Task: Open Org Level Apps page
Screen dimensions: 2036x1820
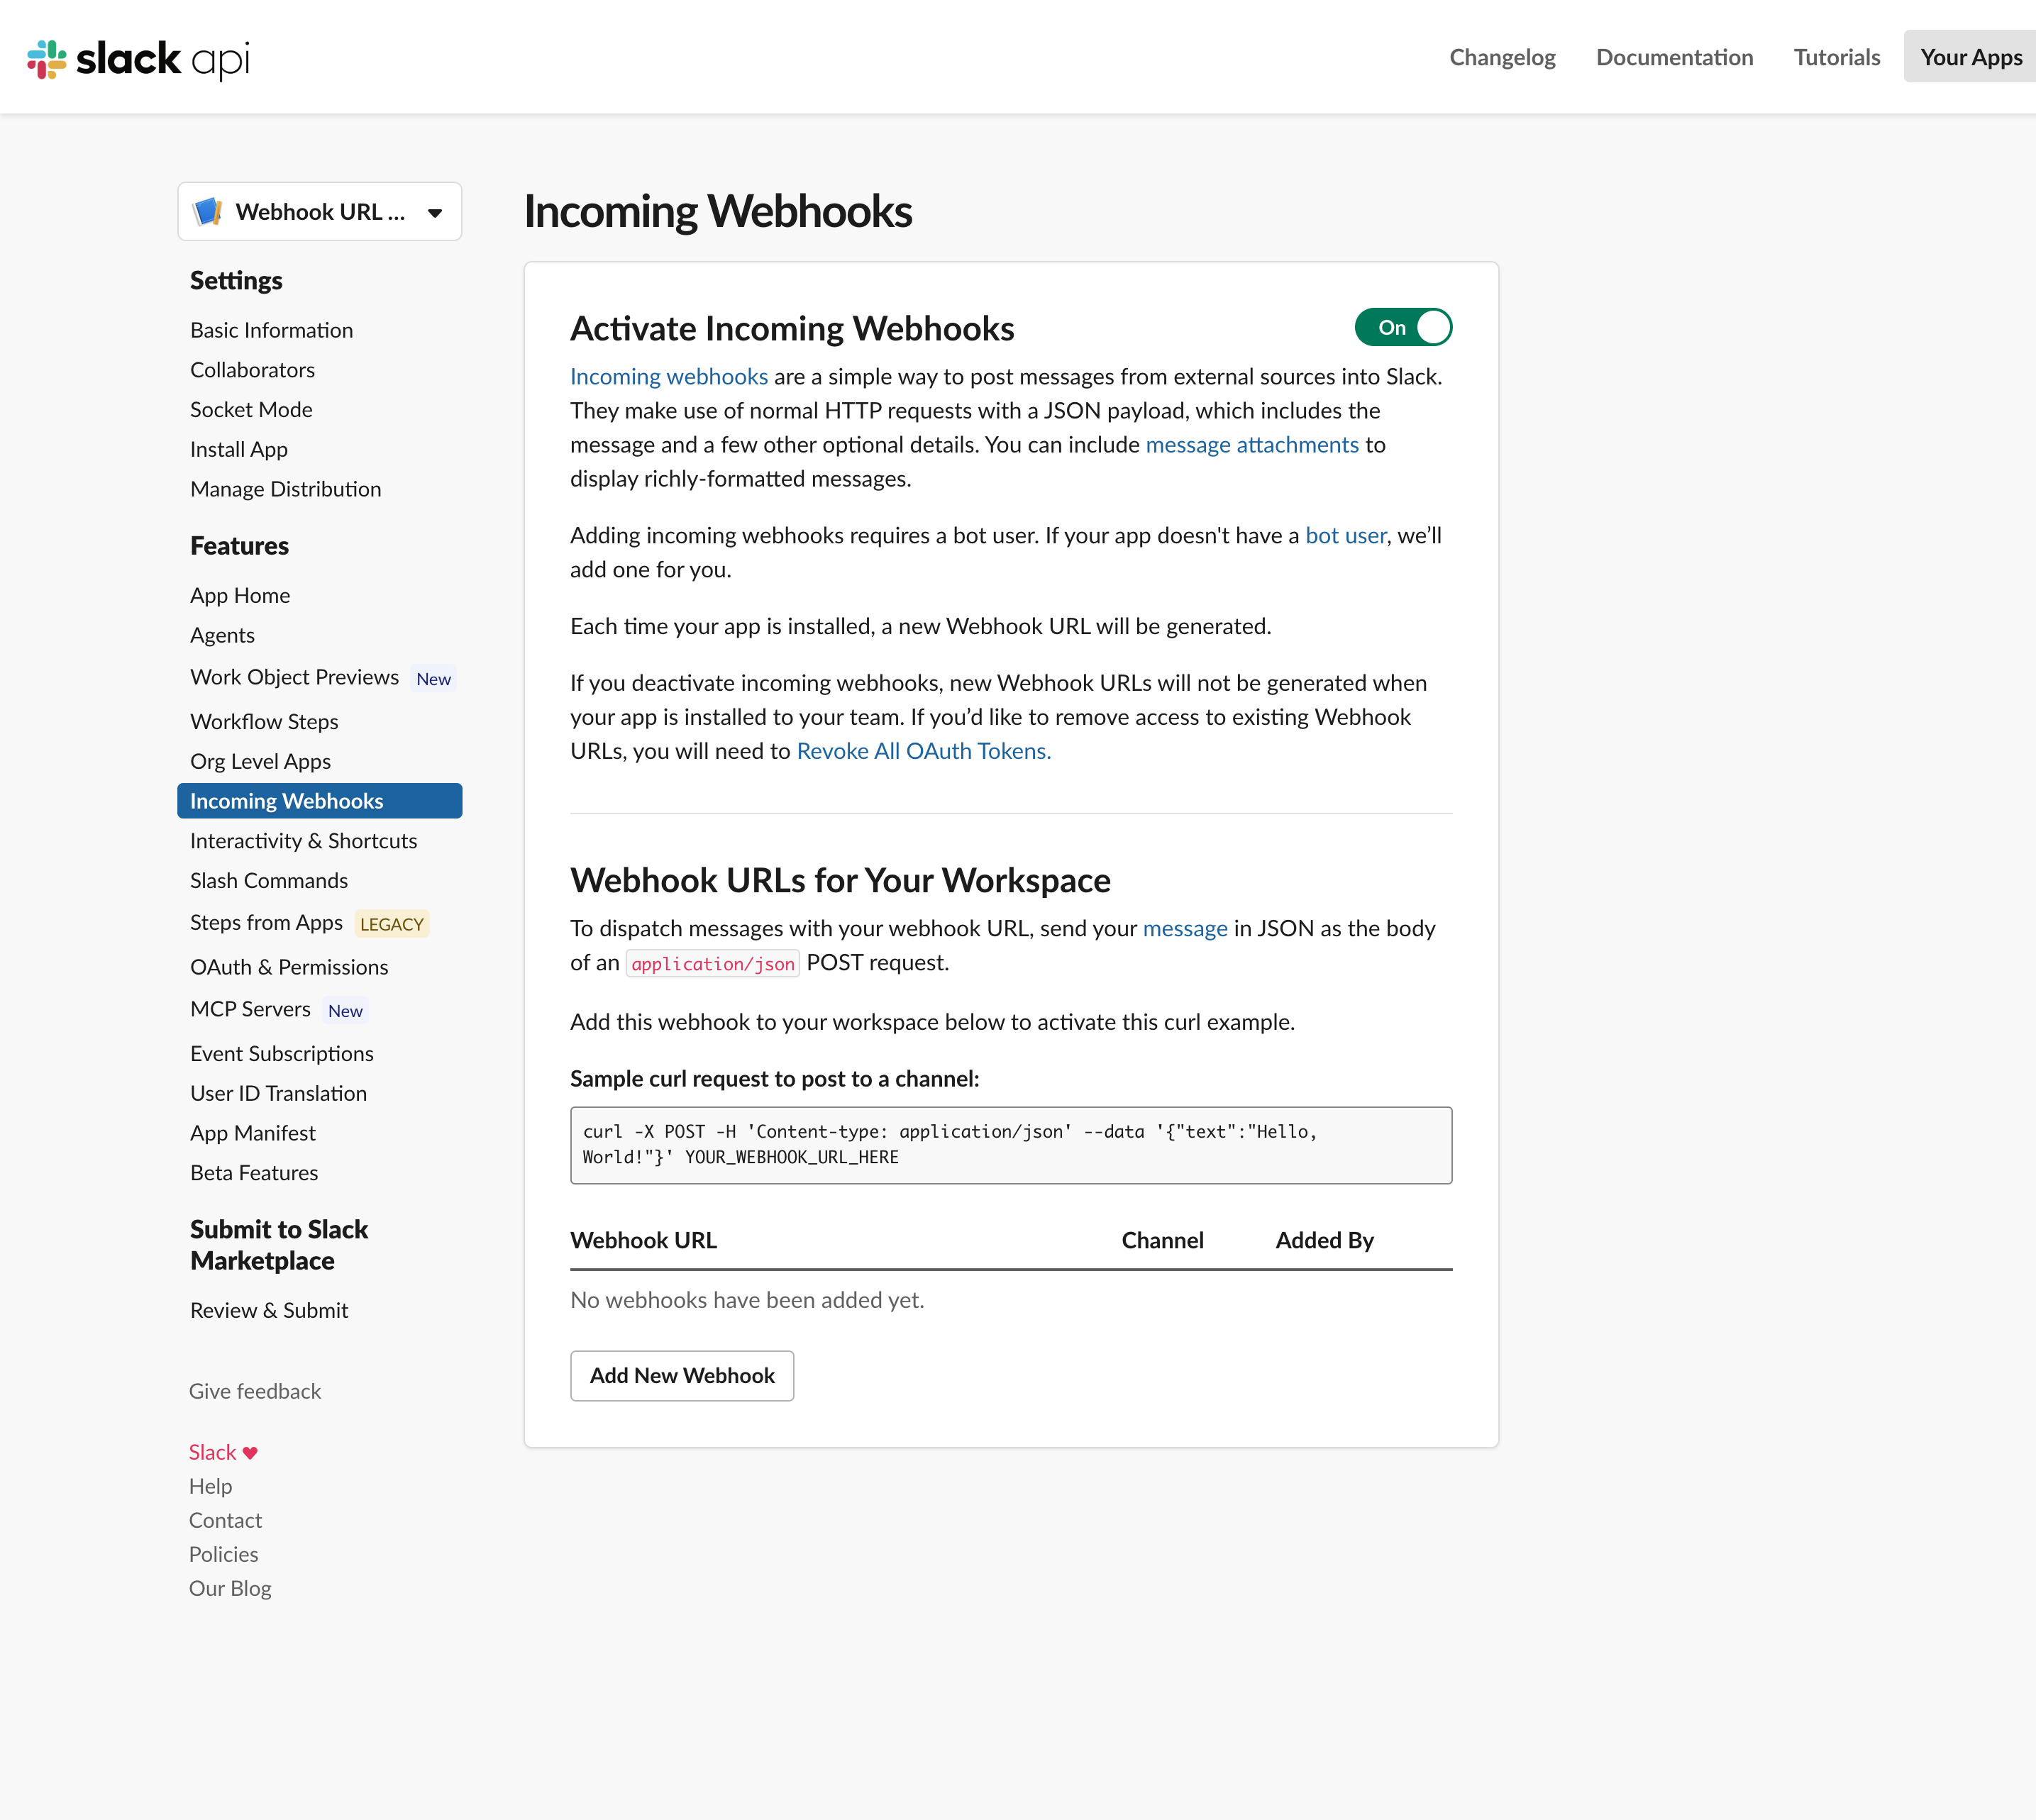Action: 260,762
